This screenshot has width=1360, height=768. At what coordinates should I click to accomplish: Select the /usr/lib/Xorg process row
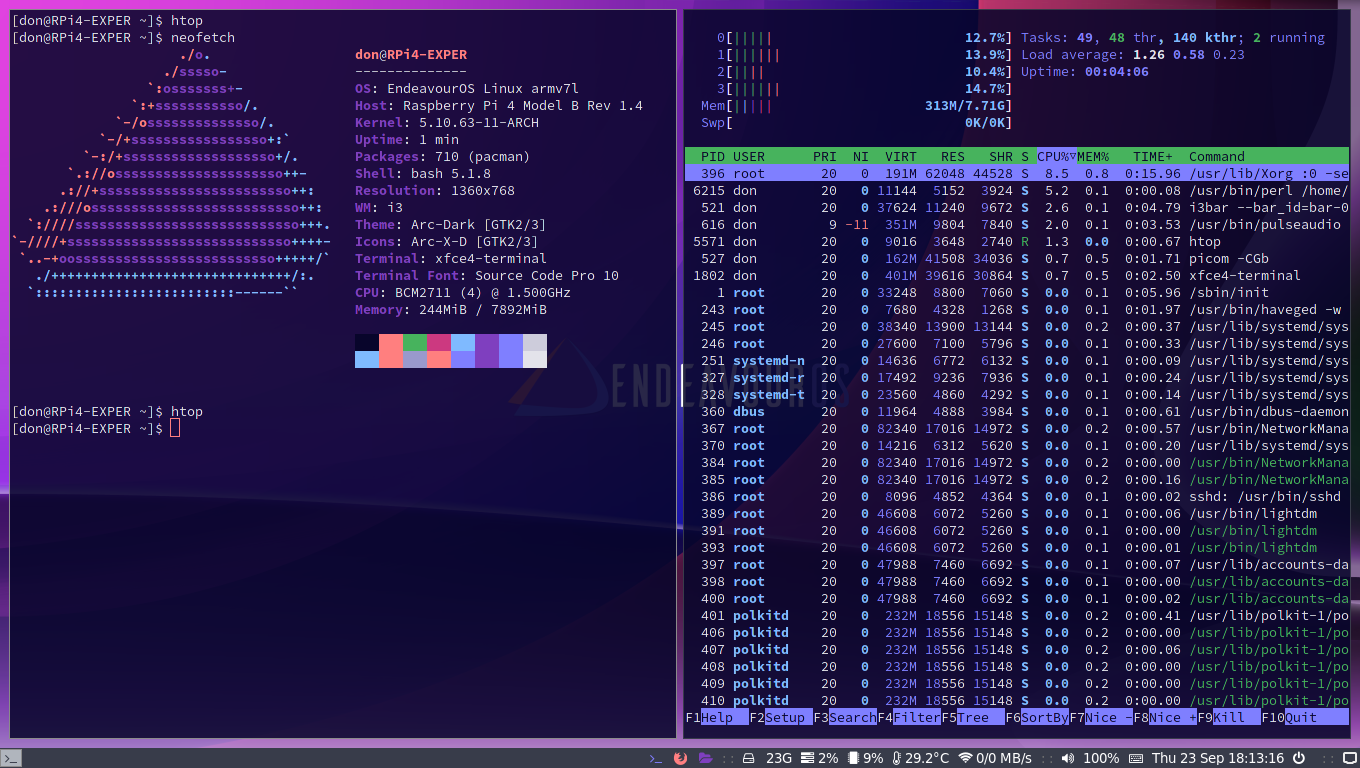click(x=1017, y=173)
